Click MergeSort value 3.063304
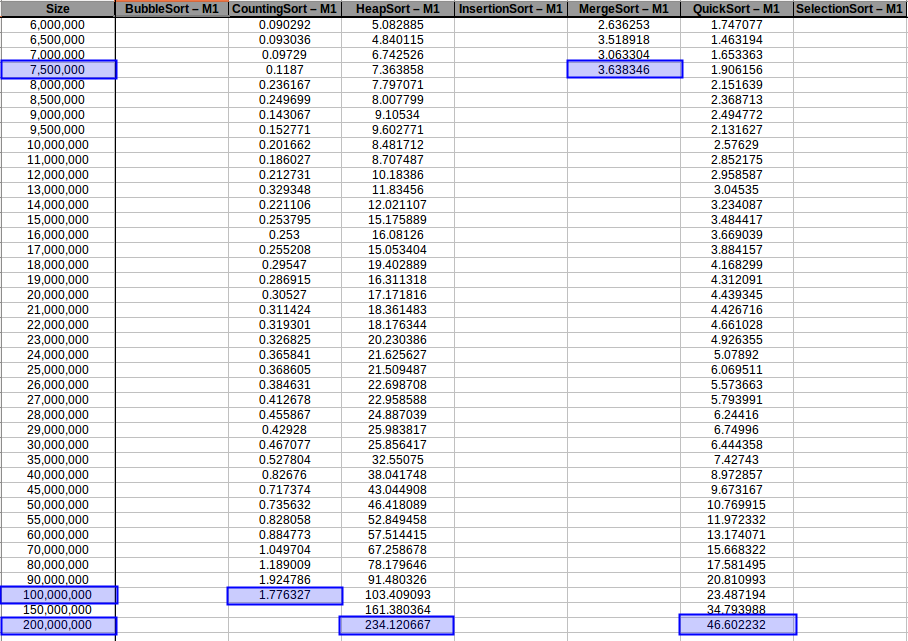The height and width of the screenshot is (641, 908). (624, 55)
